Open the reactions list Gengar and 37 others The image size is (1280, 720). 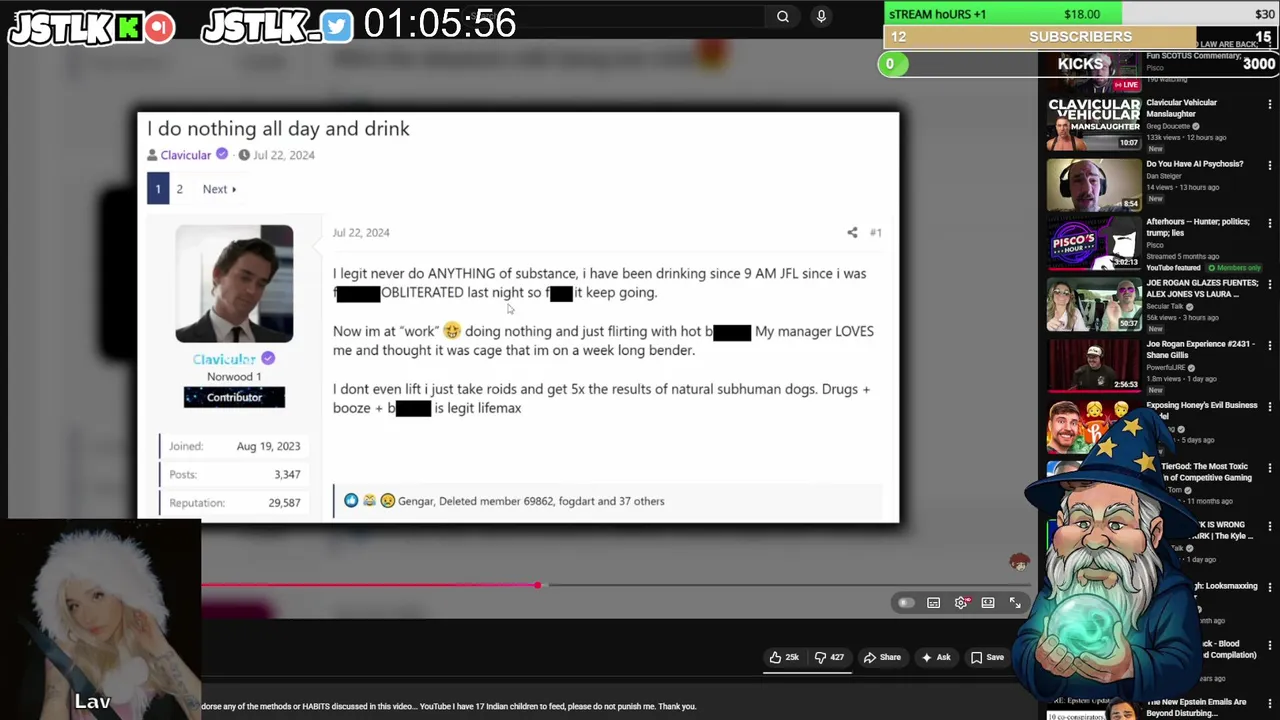click(531, 501)
